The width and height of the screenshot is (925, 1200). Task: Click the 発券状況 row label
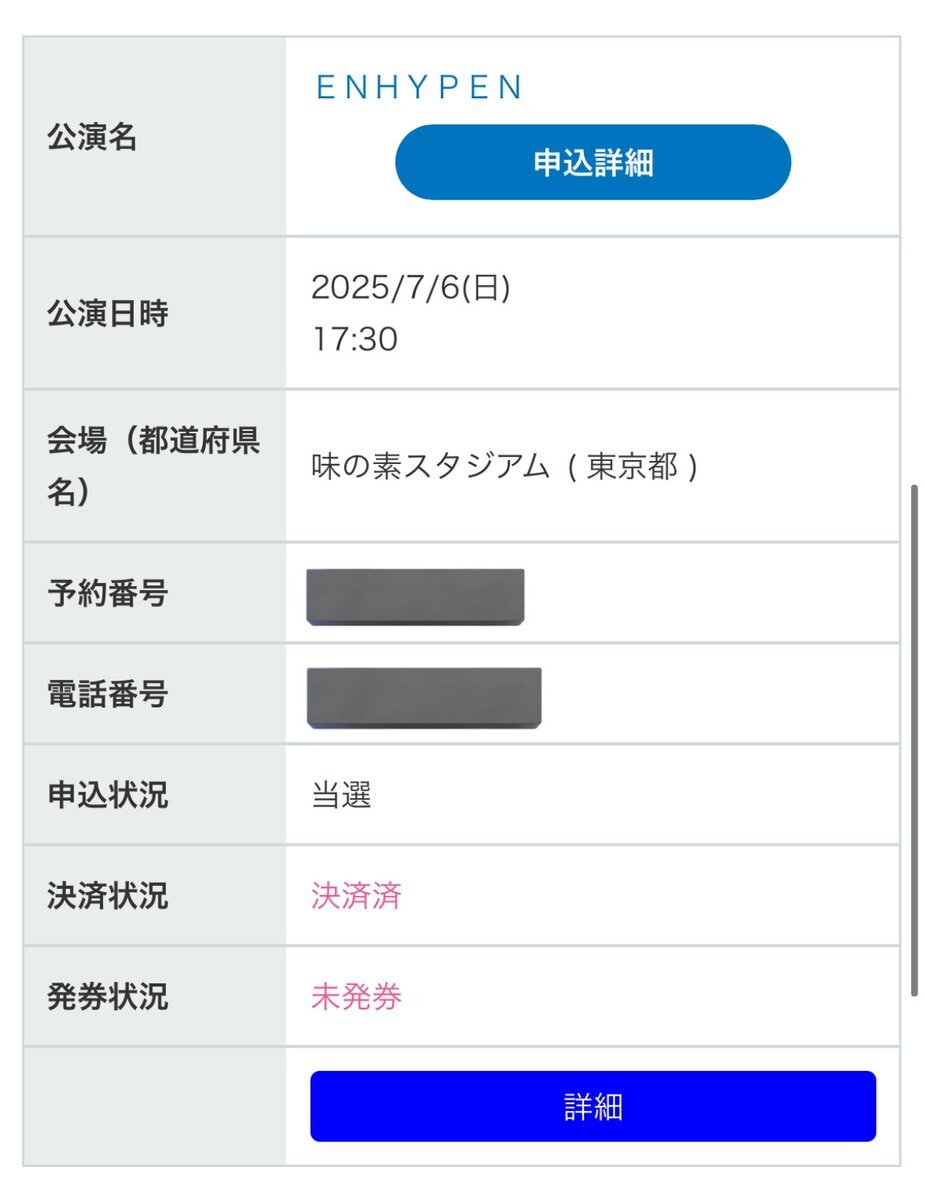pyautogui.click(x=107, y=997)
